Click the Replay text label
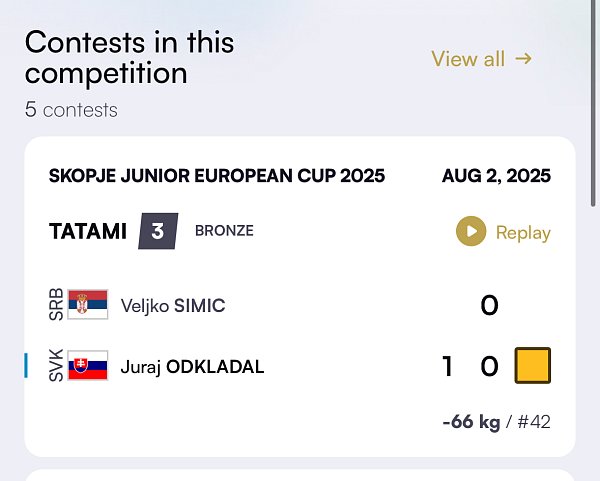Viewport: 600px width, 481px height. tap(523, 233)
